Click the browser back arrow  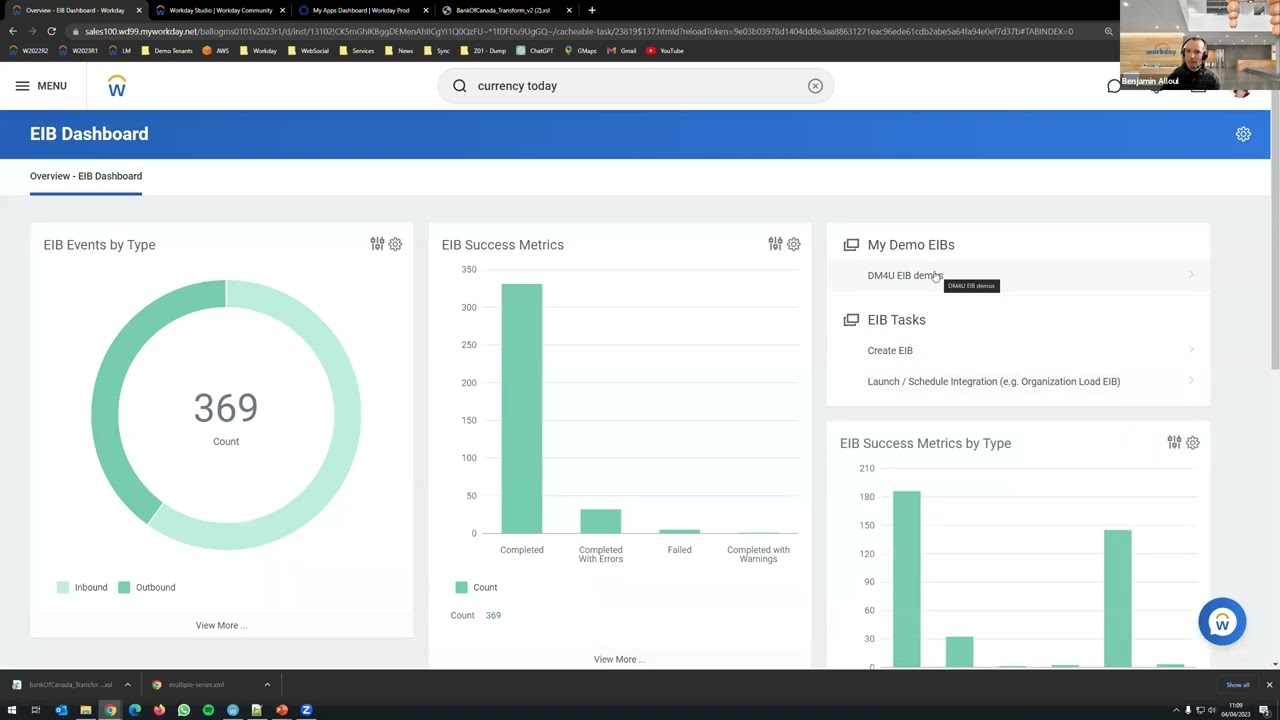[13, 31]
